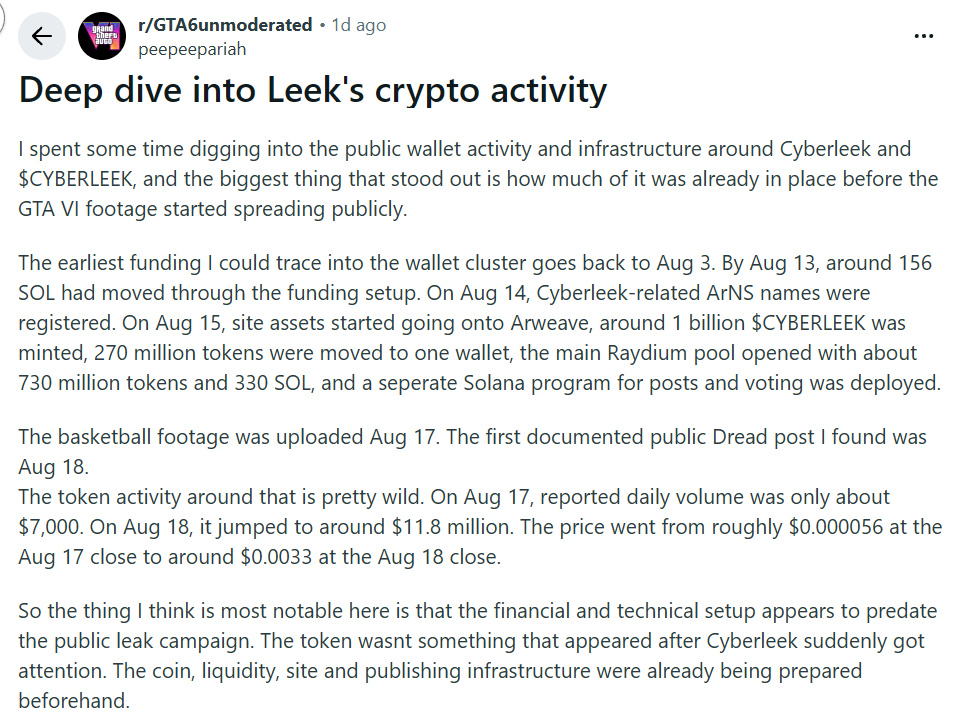Select the post title 'Deep dive into Leek's crypto activity'
Screen dimensions: 967x717
coord(313,91)
